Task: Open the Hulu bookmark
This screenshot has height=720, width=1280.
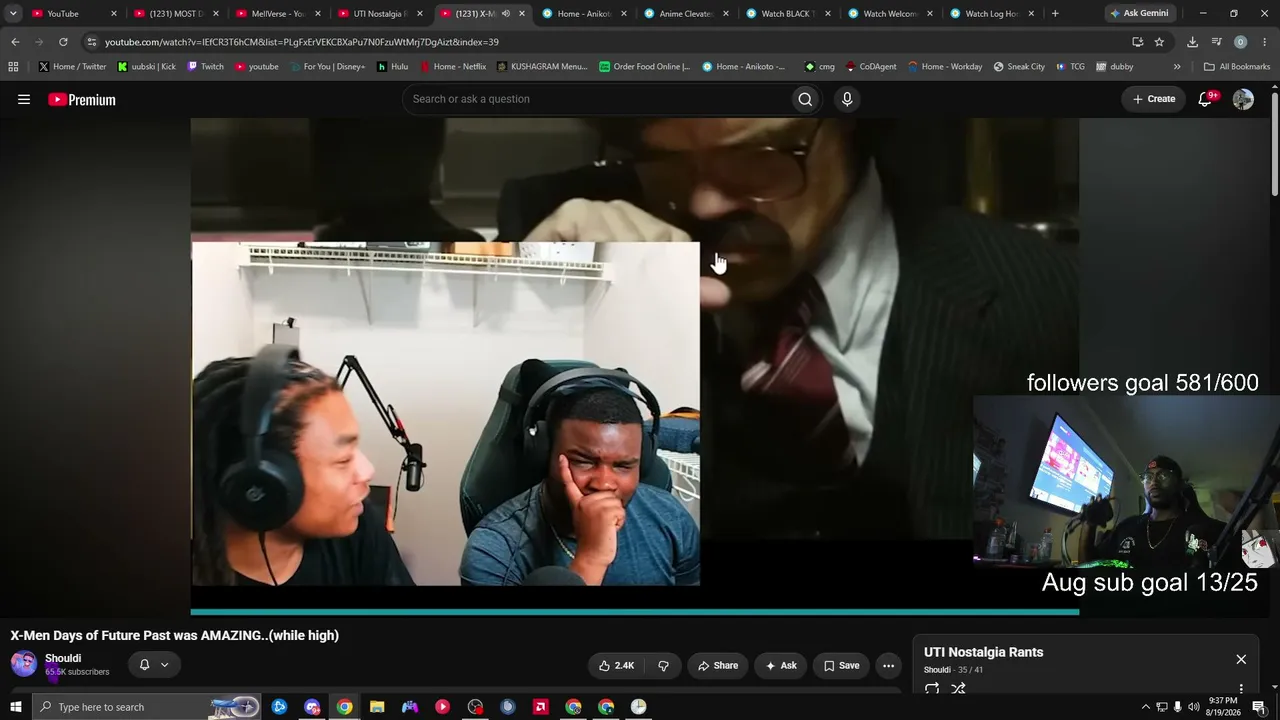Action: pyautogui.click(x=392, y=67)
